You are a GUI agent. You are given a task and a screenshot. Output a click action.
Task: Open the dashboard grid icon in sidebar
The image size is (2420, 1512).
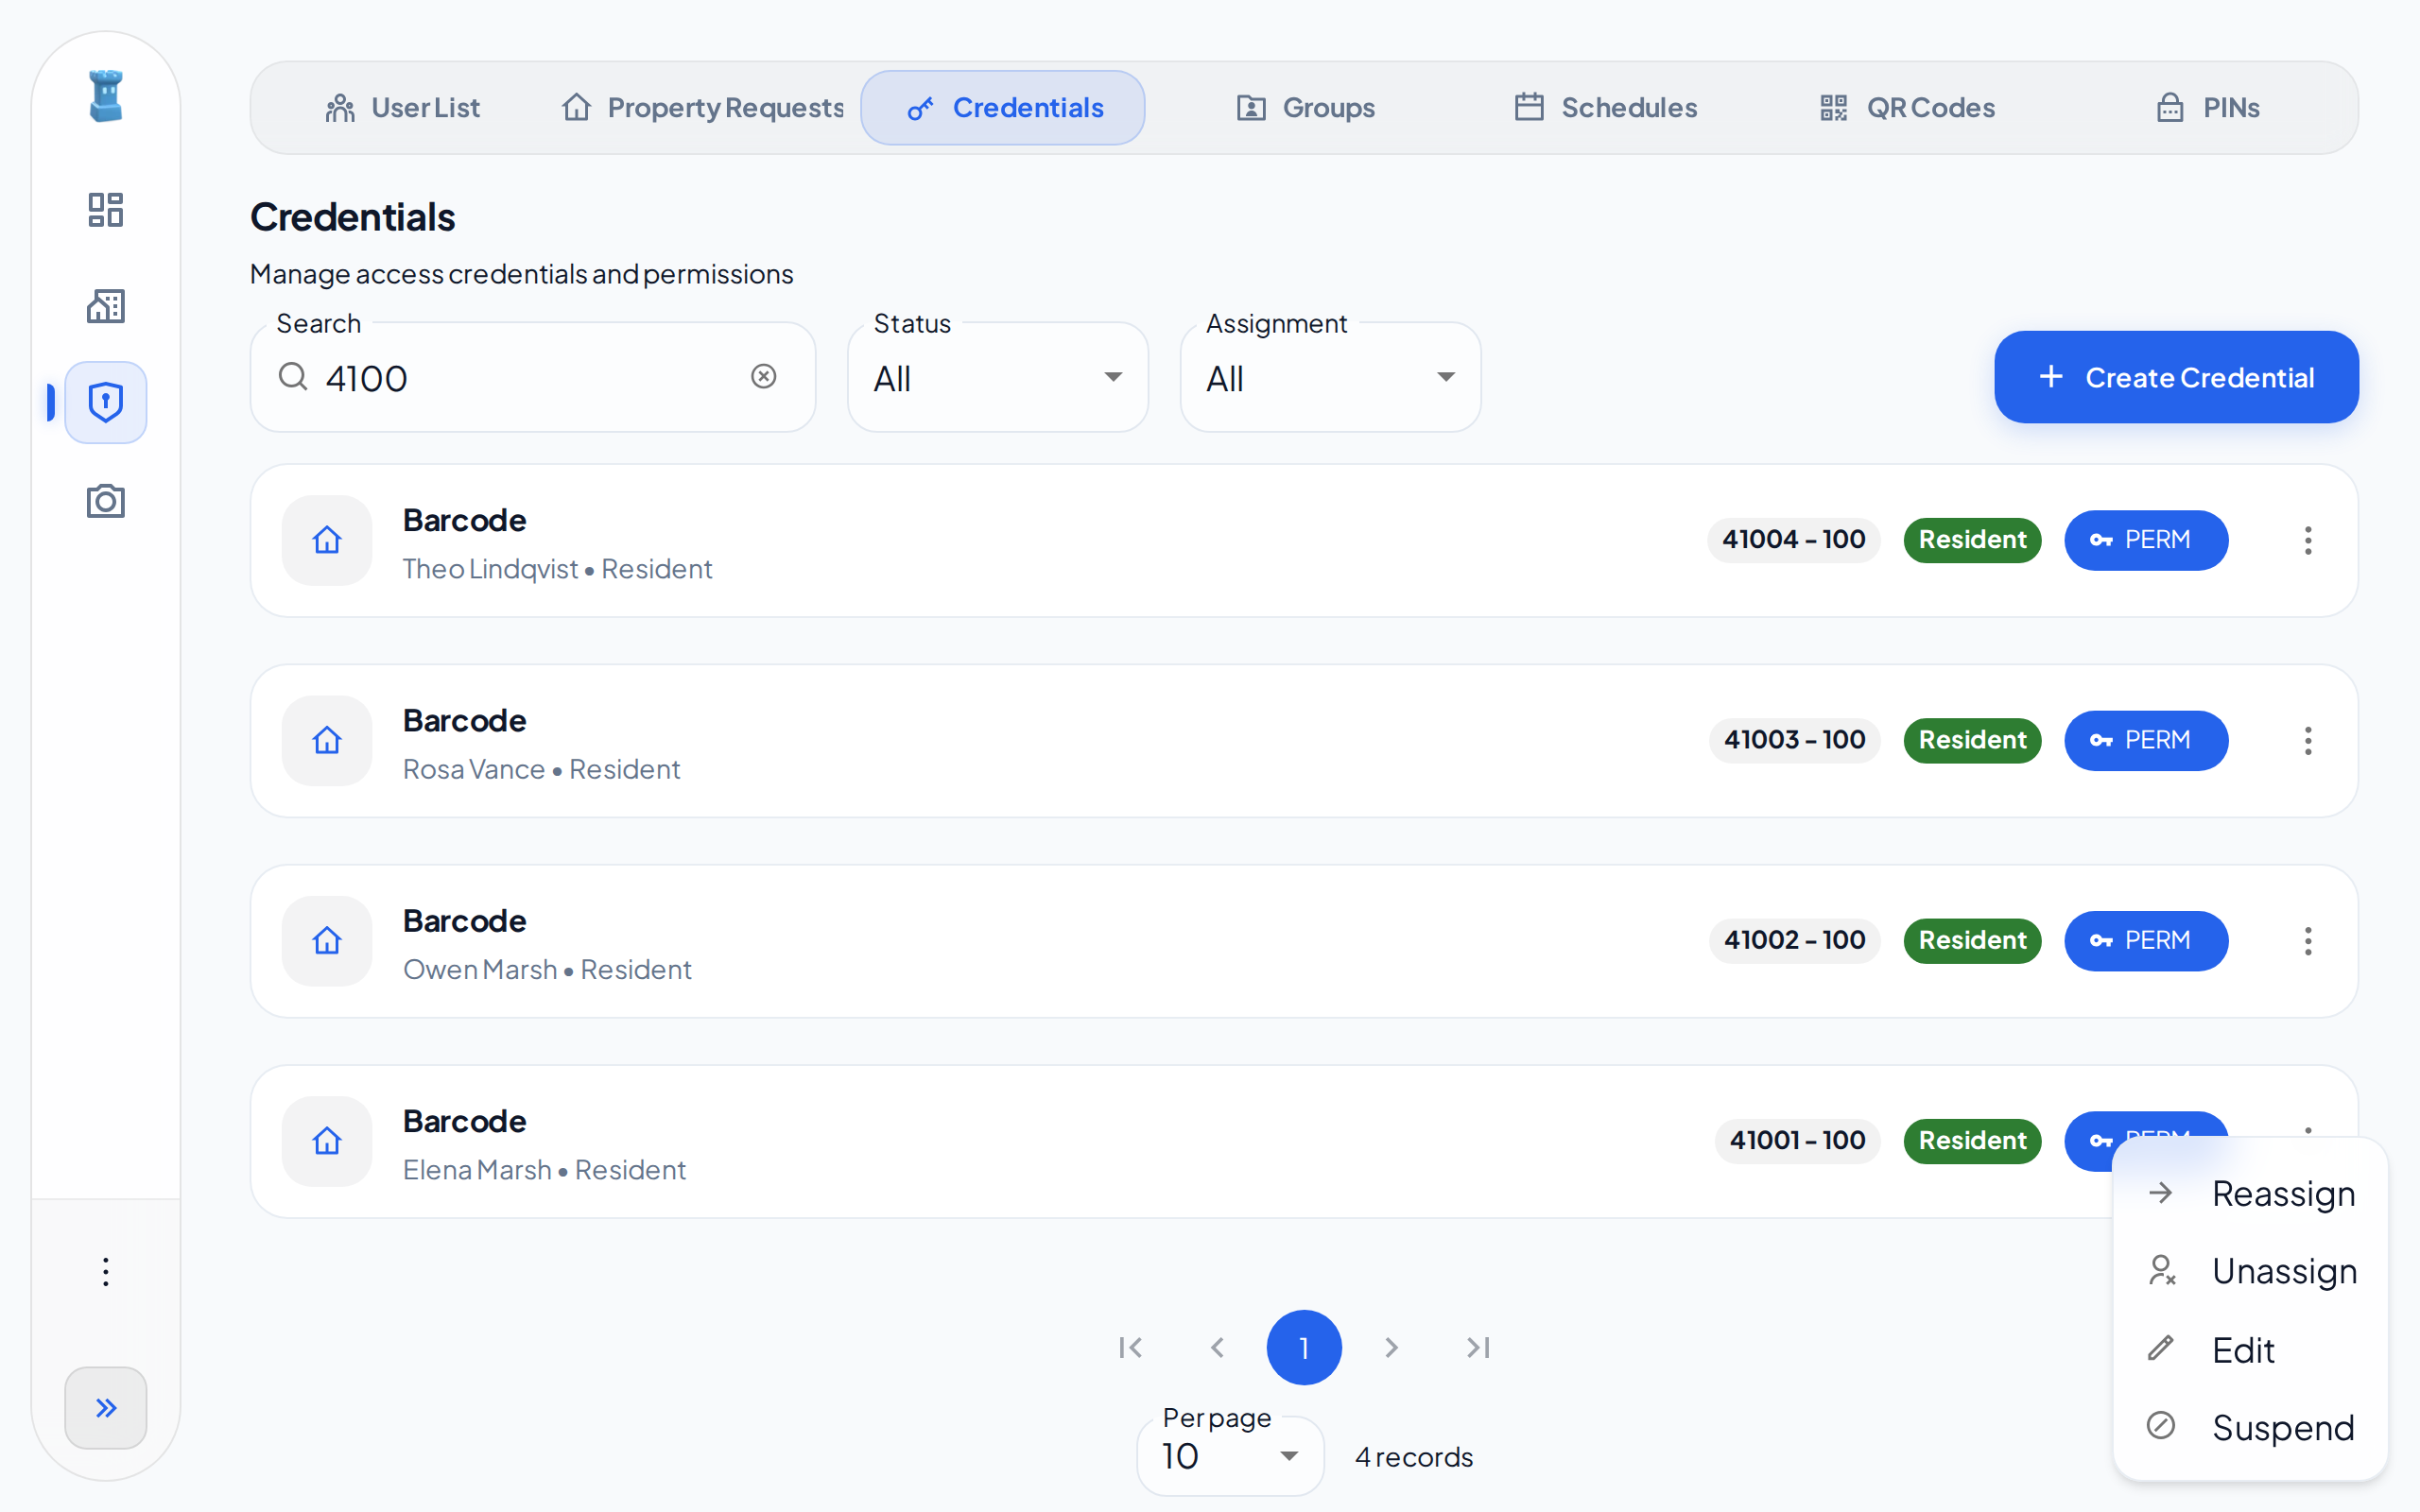coord(106,210)
